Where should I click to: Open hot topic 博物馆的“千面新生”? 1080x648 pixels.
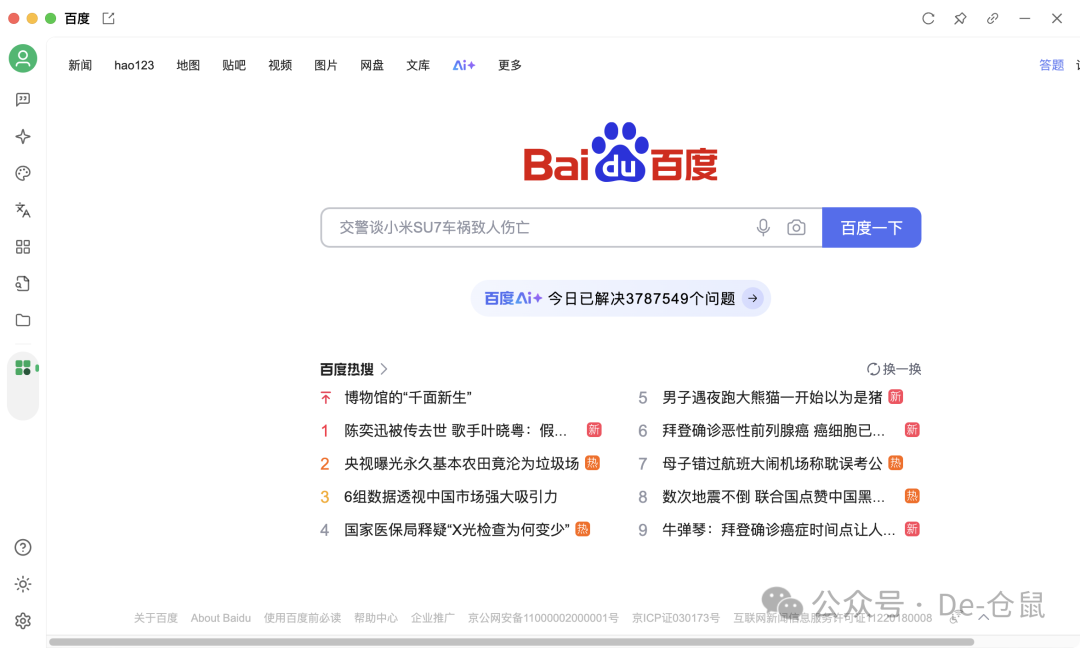click(x=408, y=397)
